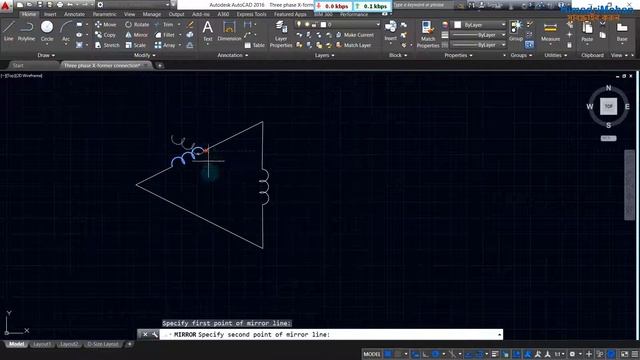Toggle MODEL space in status bar
640x360 pixels.
[371, 354]
